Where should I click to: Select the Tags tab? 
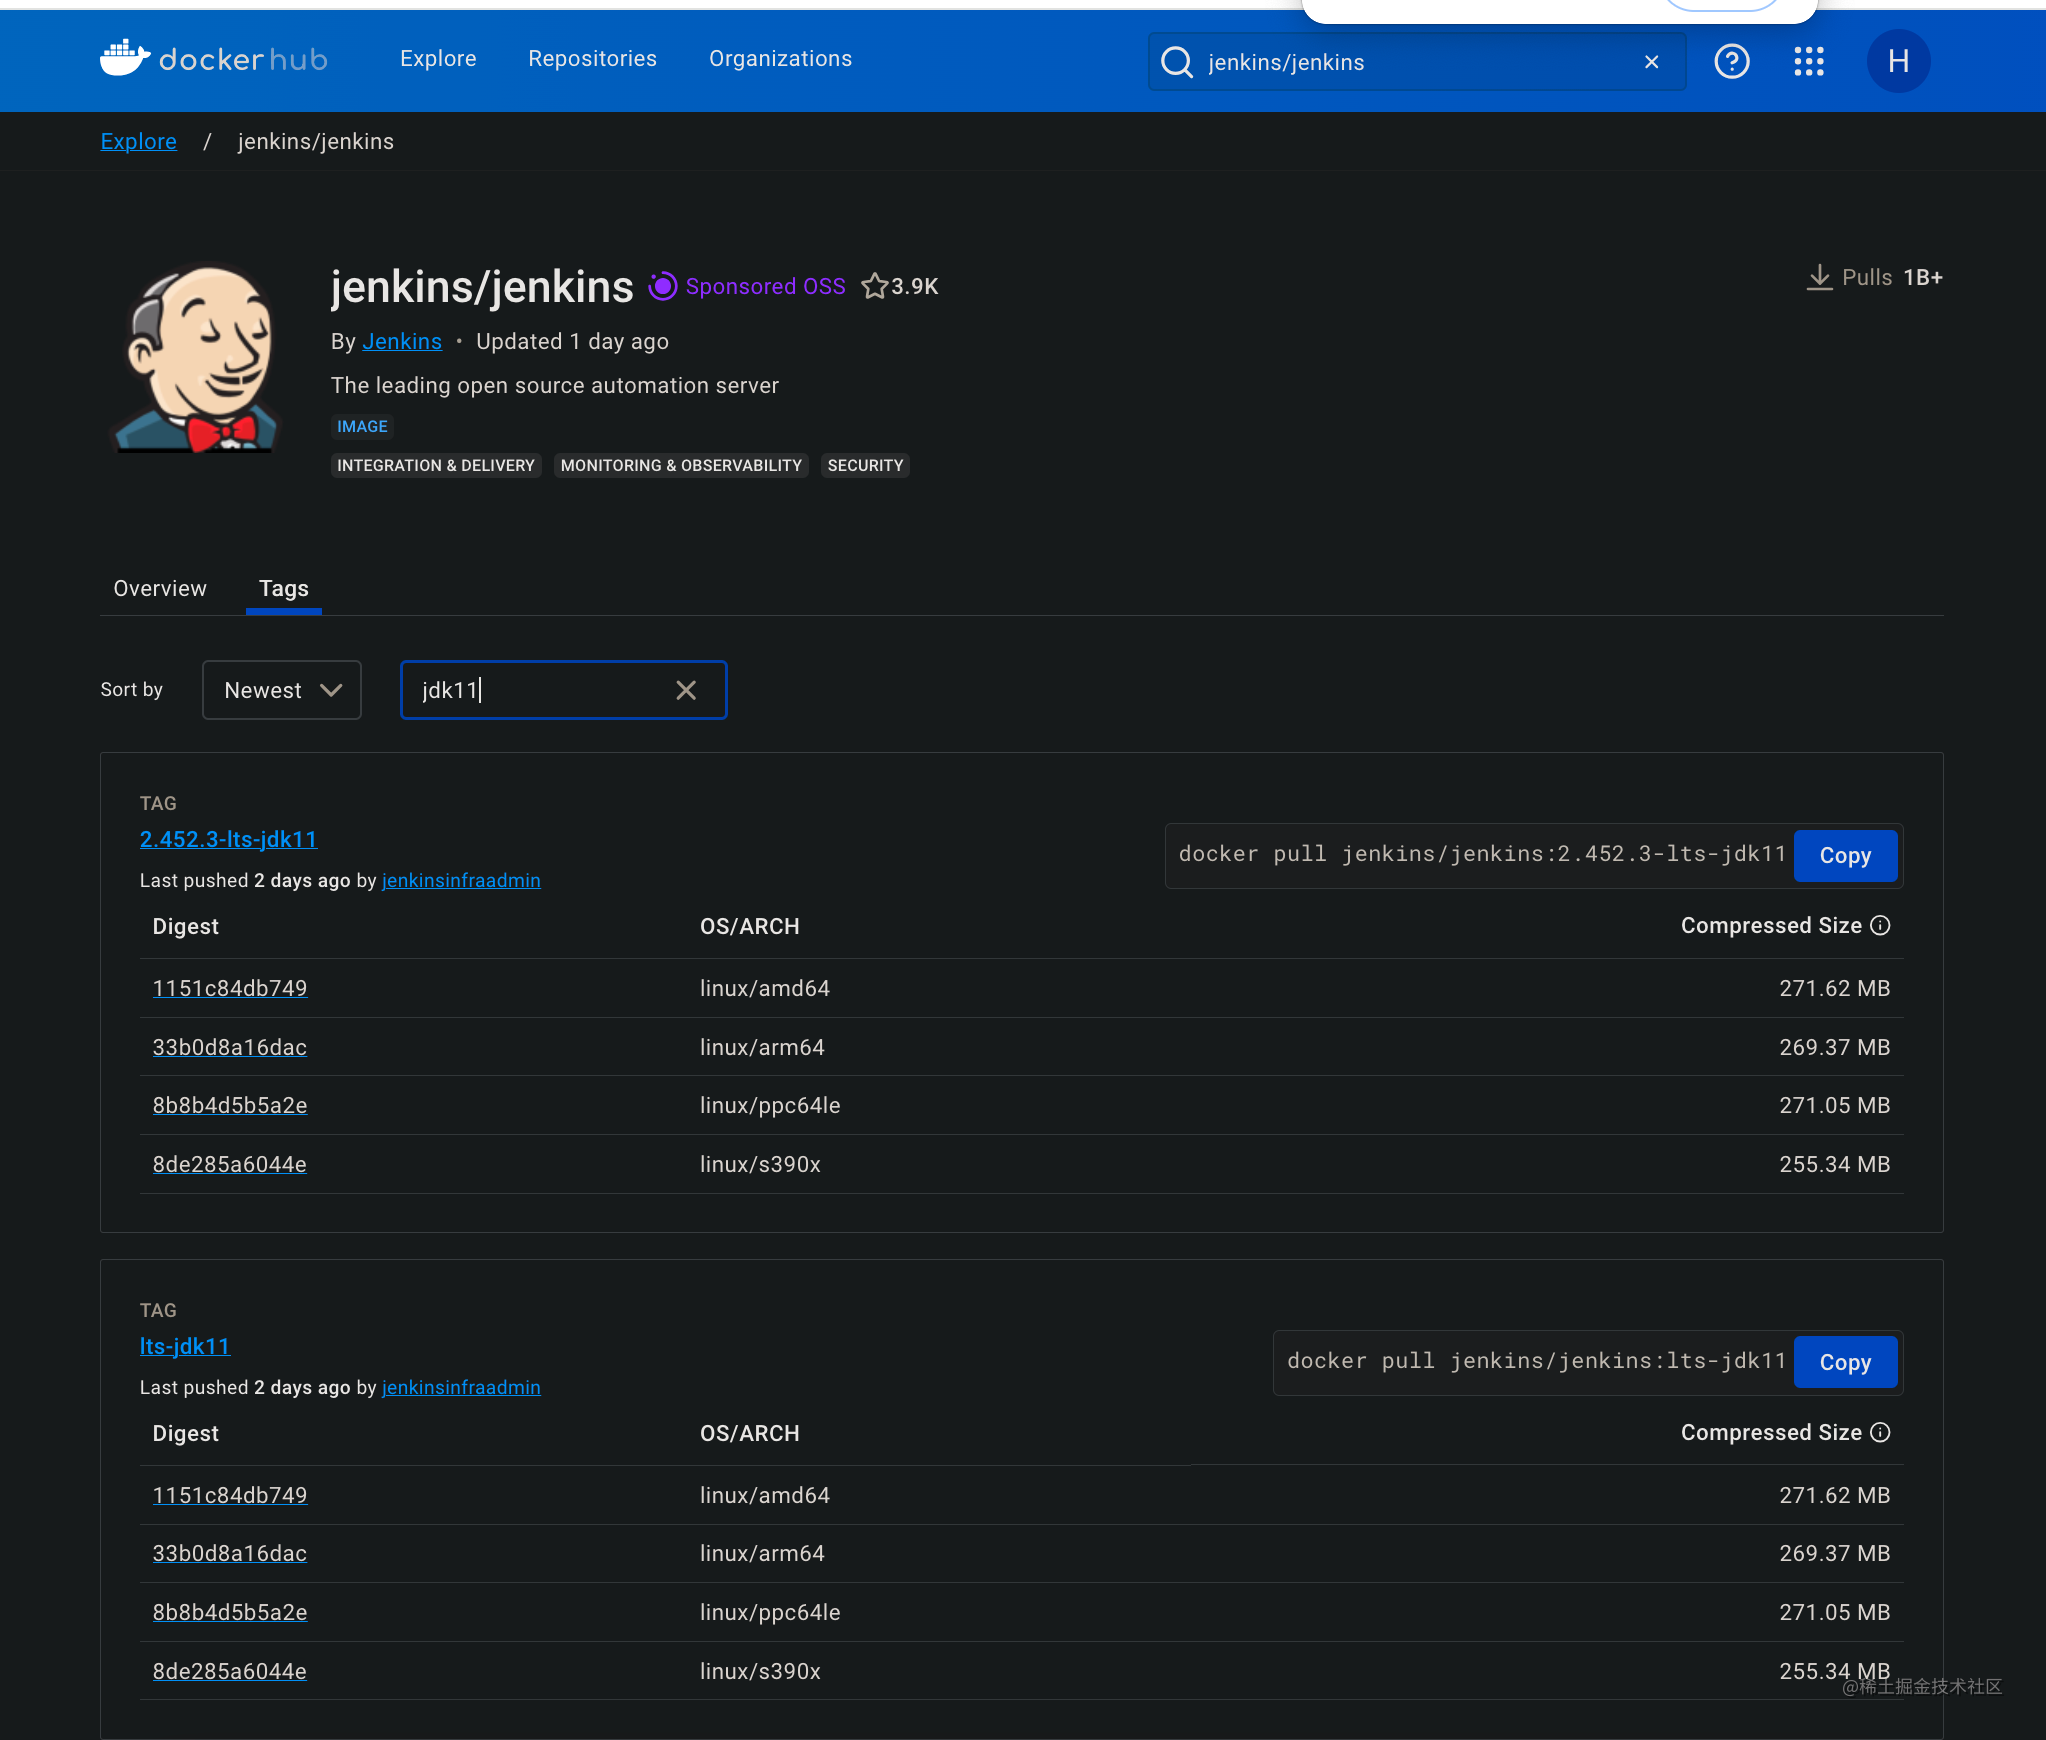click(x=284, y=588)
